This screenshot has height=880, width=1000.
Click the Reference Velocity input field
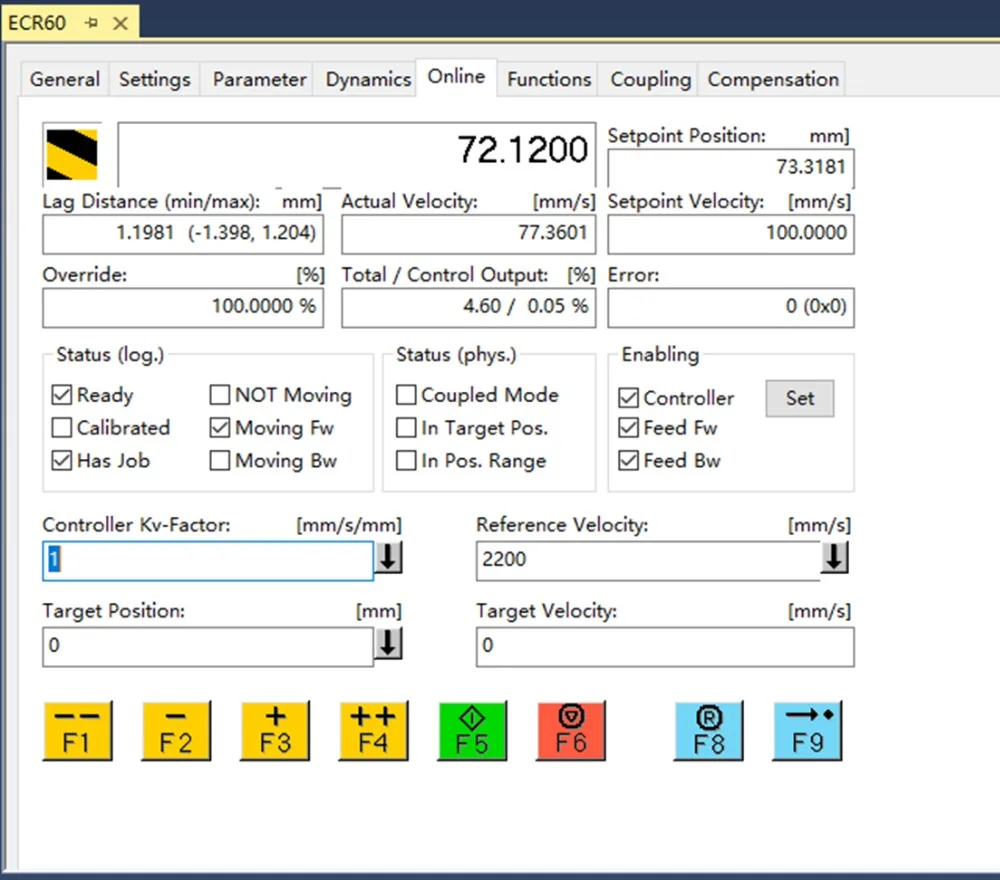coord(648,561)
